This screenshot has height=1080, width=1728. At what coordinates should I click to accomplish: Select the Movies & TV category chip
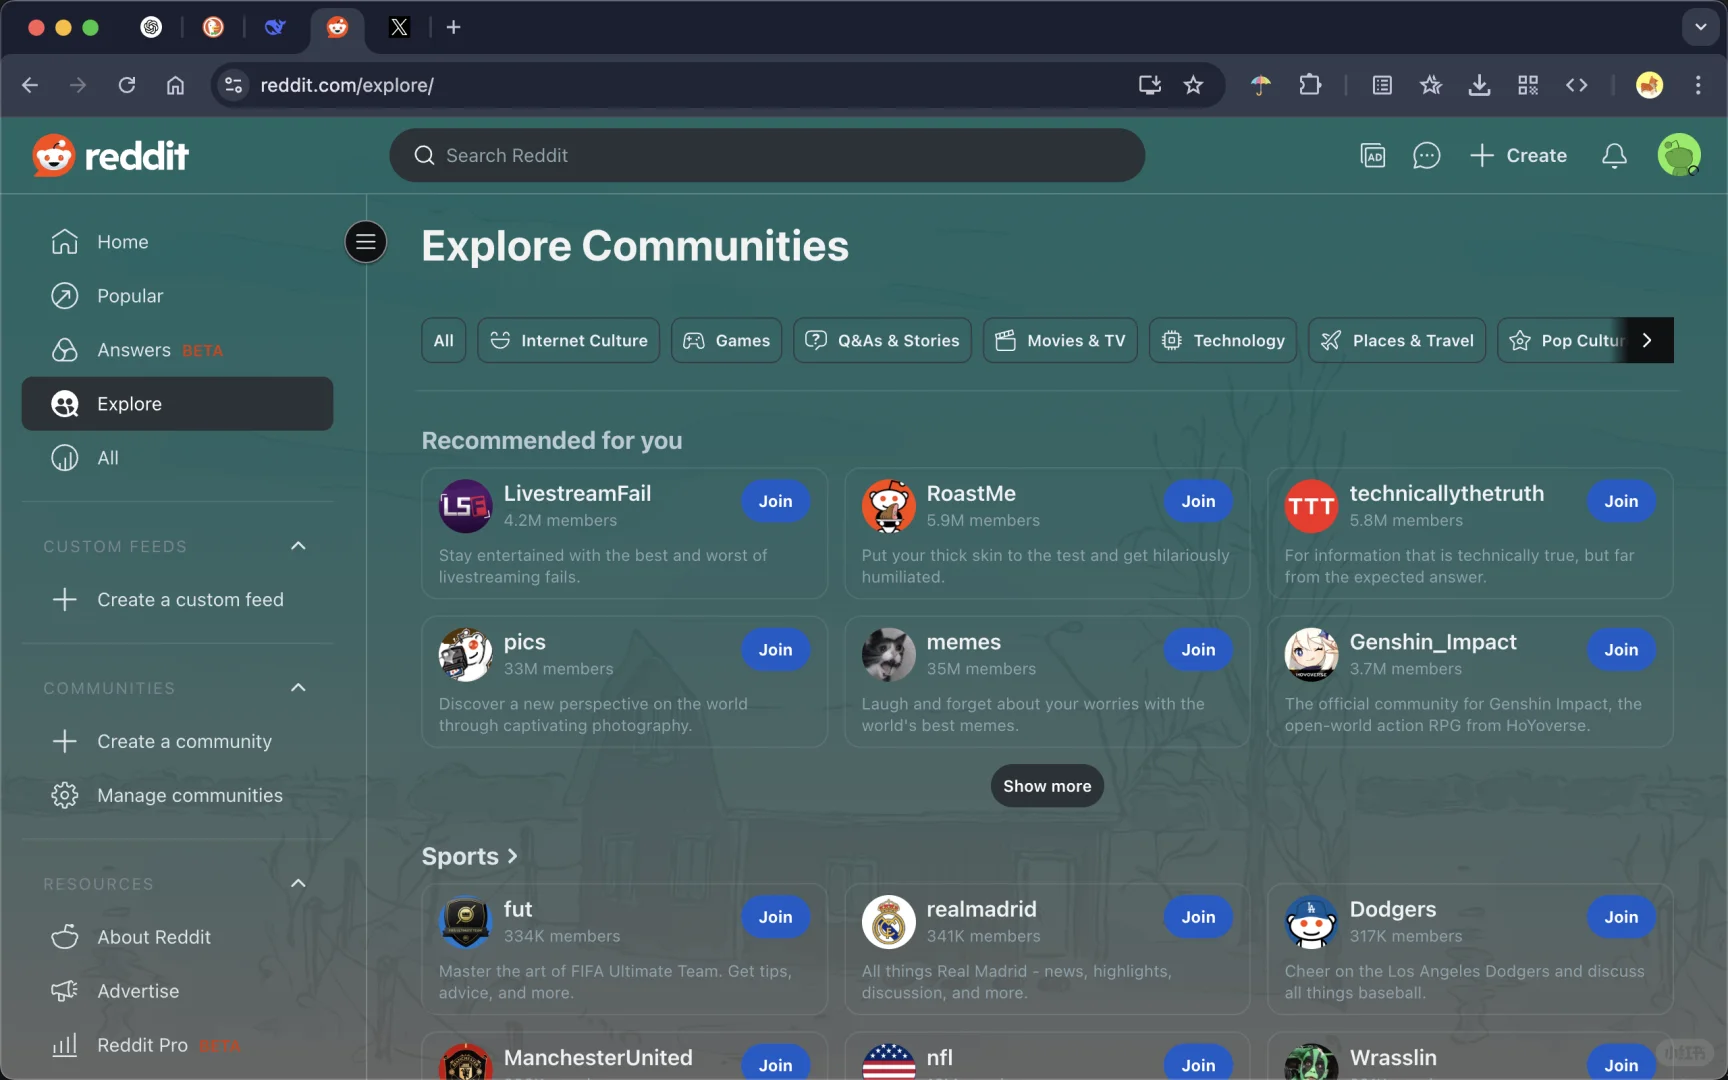[x=1060, y=341]
